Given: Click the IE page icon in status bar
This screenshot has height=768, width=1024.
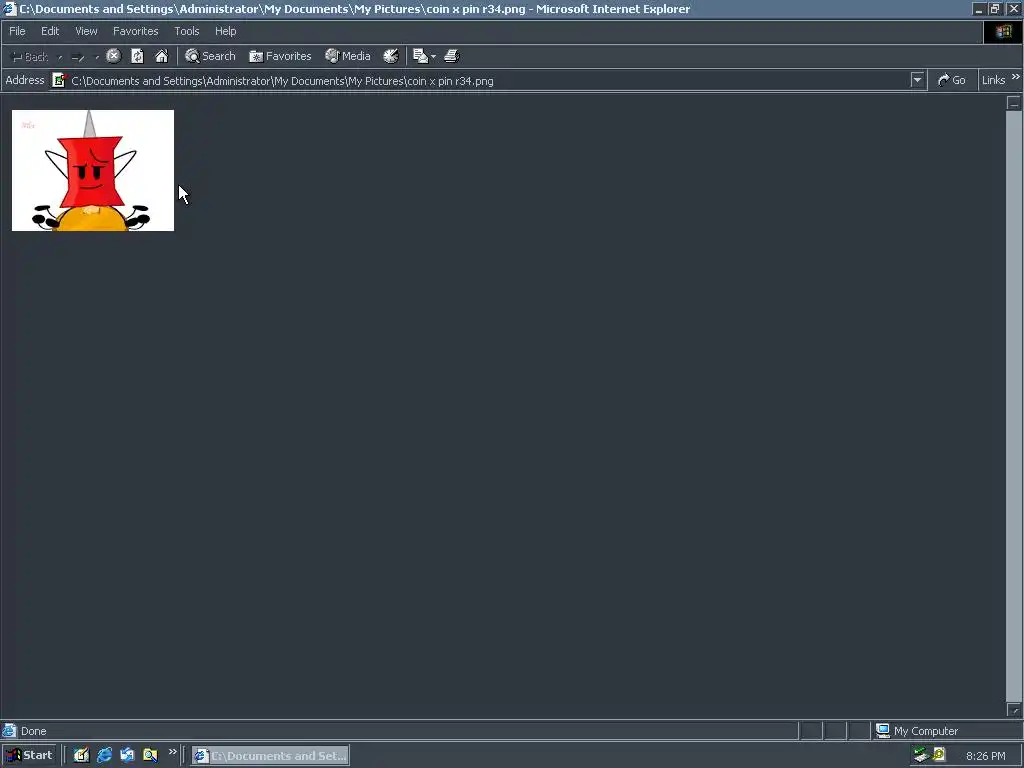Looking at the screenshot, I should click(x=9, y=731).
